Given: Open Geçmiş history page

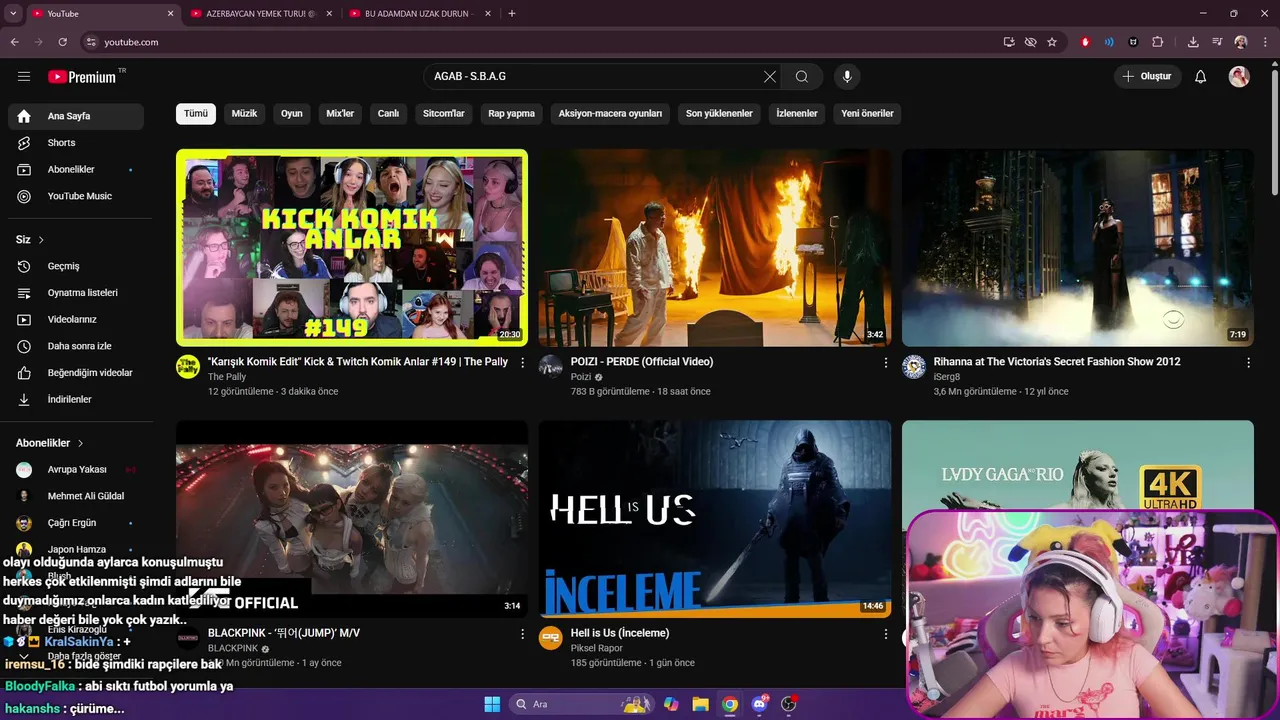Looking at the screenshot, I should [x=76, y=266].
